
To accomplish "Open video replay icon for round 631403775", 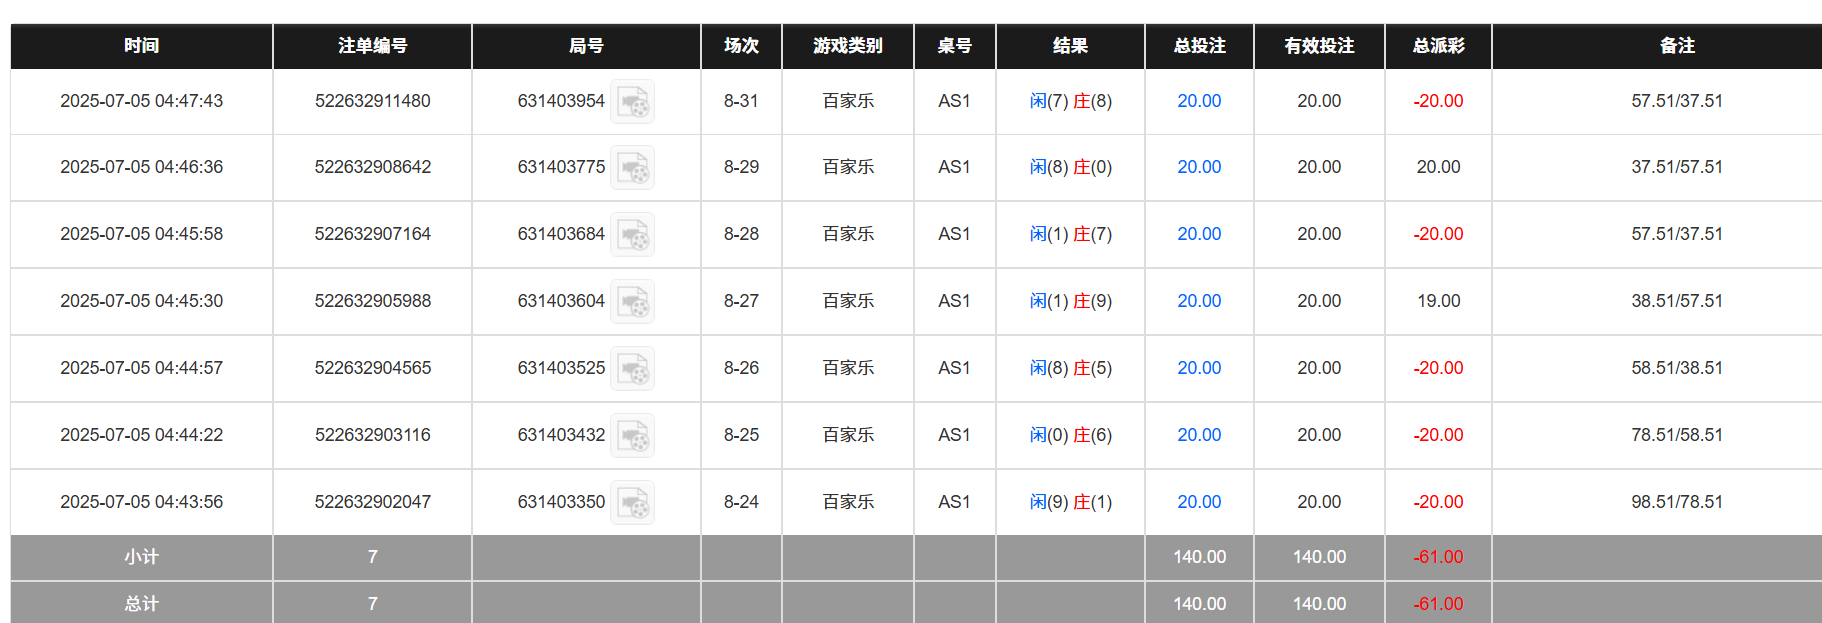I will [632, 168].
